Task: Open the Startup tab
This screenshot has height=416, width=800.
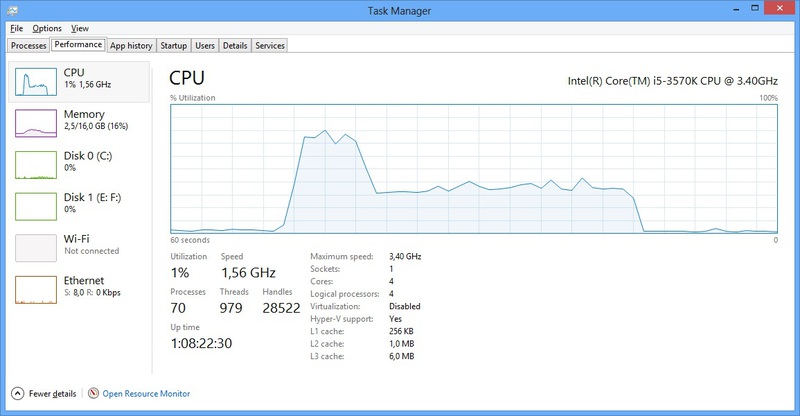Action: coord(173,45)
